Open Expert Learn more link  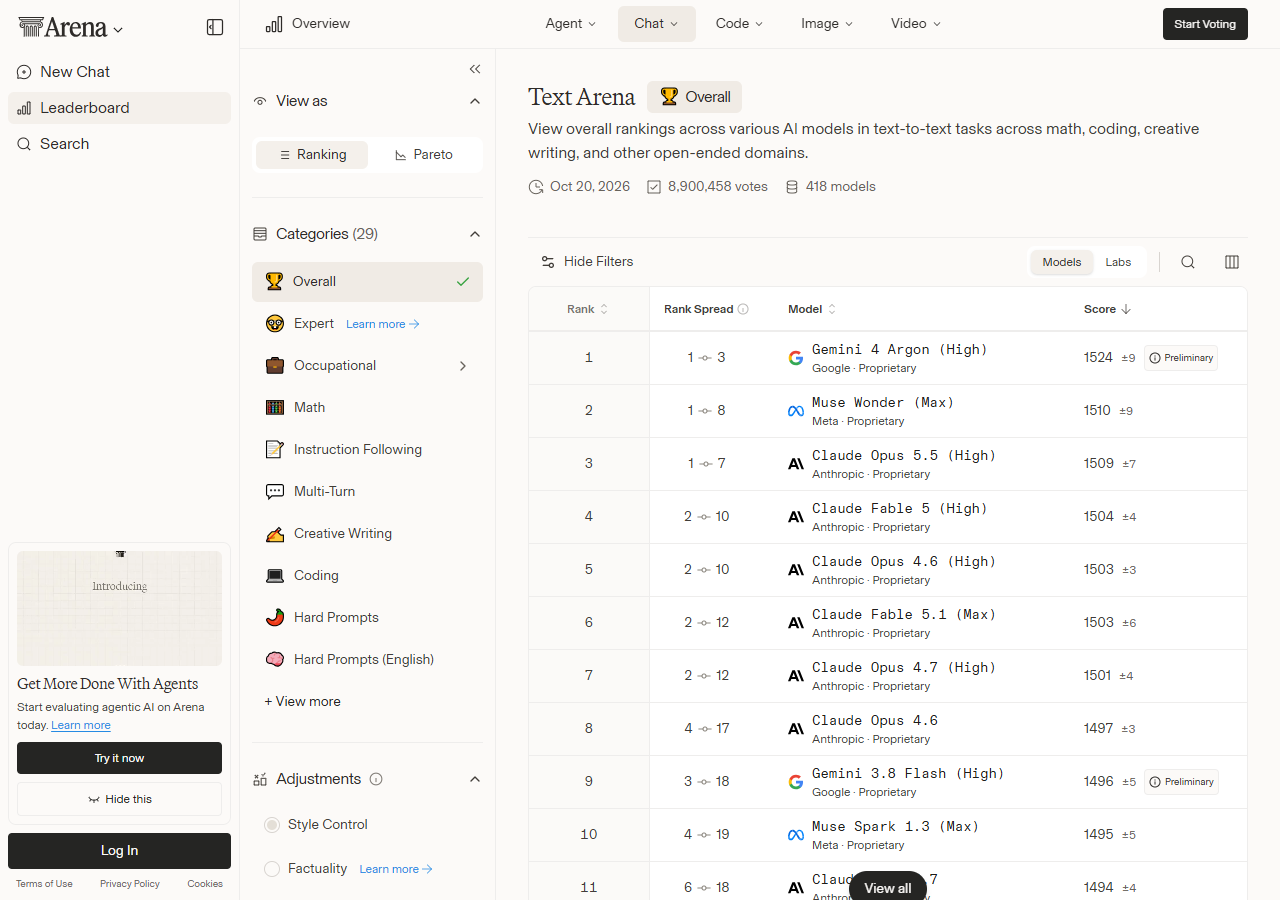(383, 324)
